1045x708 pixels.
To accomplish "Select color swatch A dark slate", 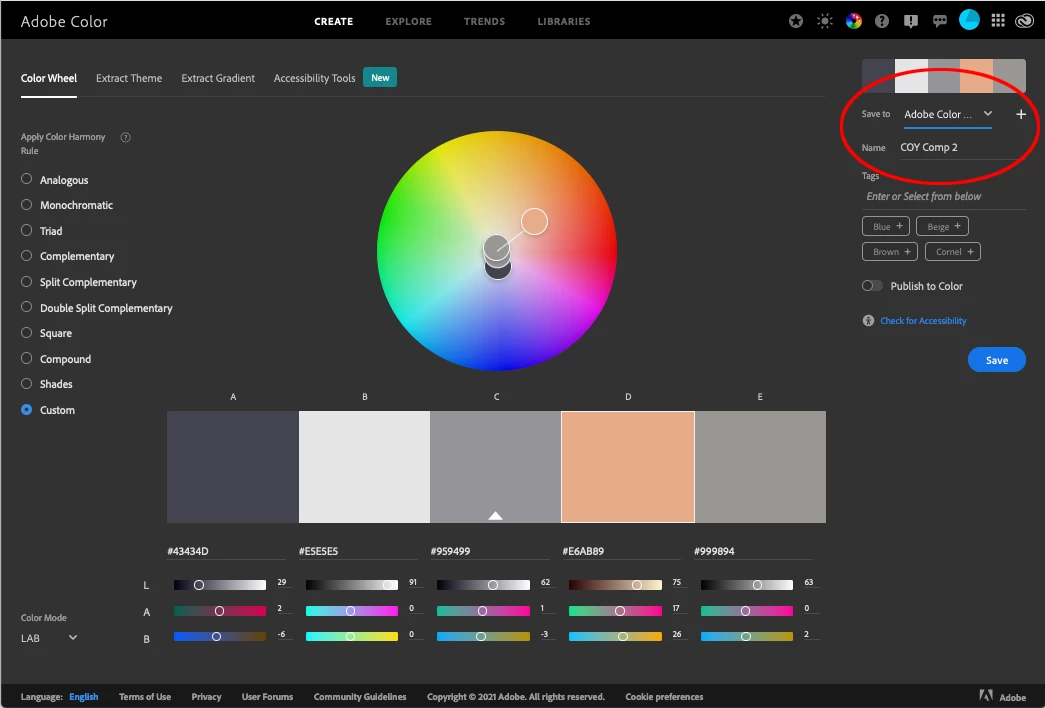I will pyautogui.click(x=233, y=467).
